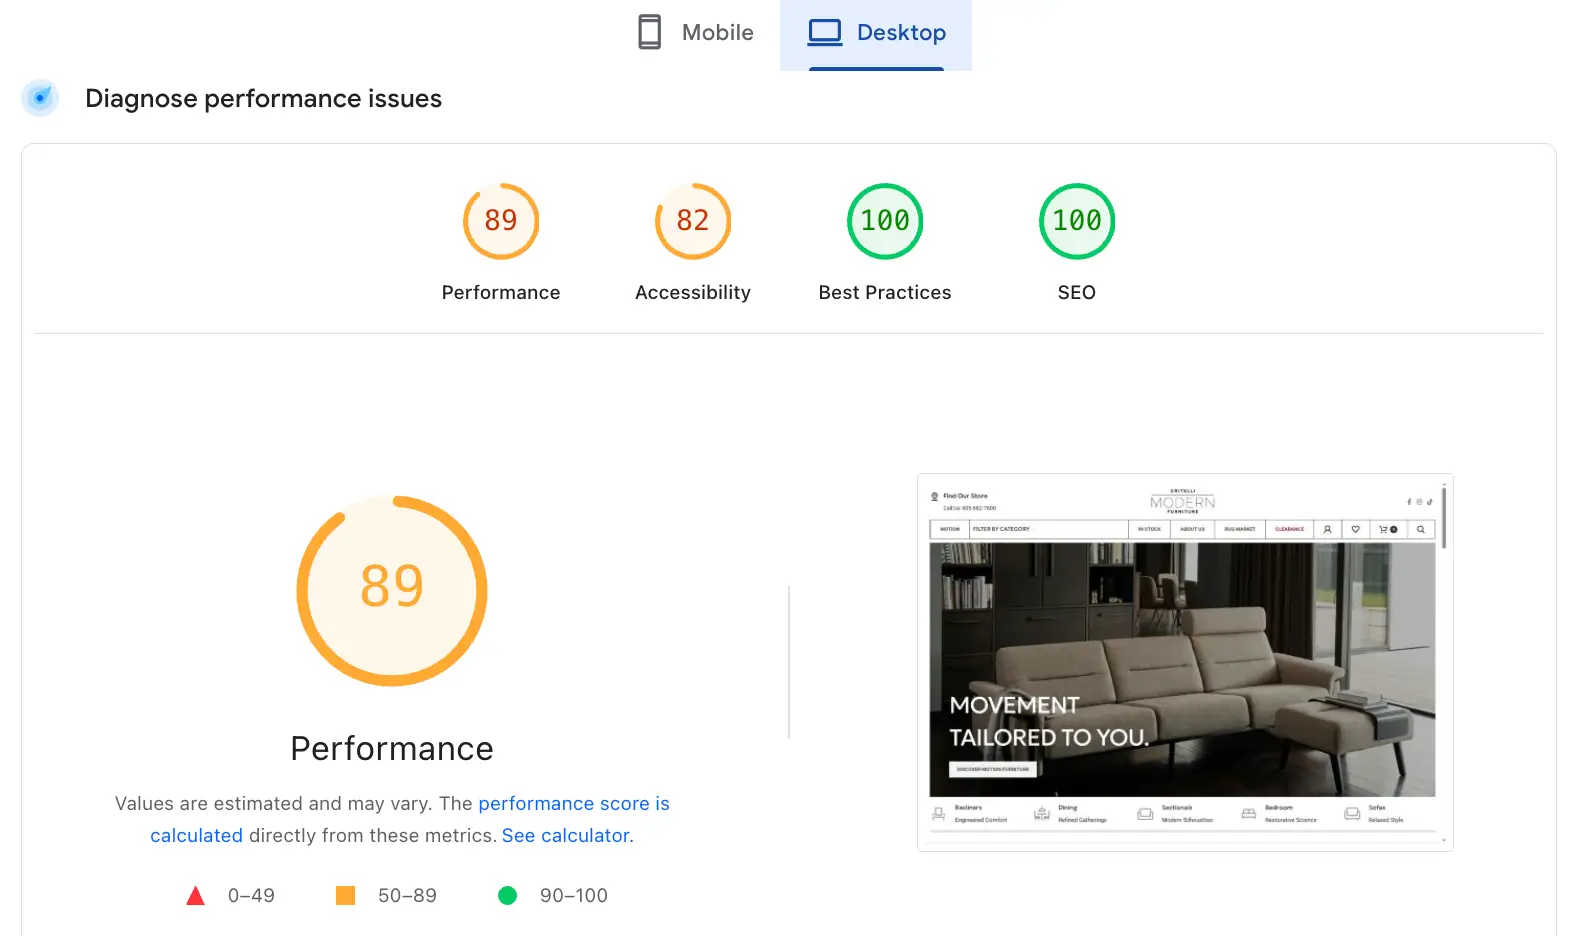Click the orange square 50–89 legend icon
1588x936 pixels.
(x=345, y=896)
